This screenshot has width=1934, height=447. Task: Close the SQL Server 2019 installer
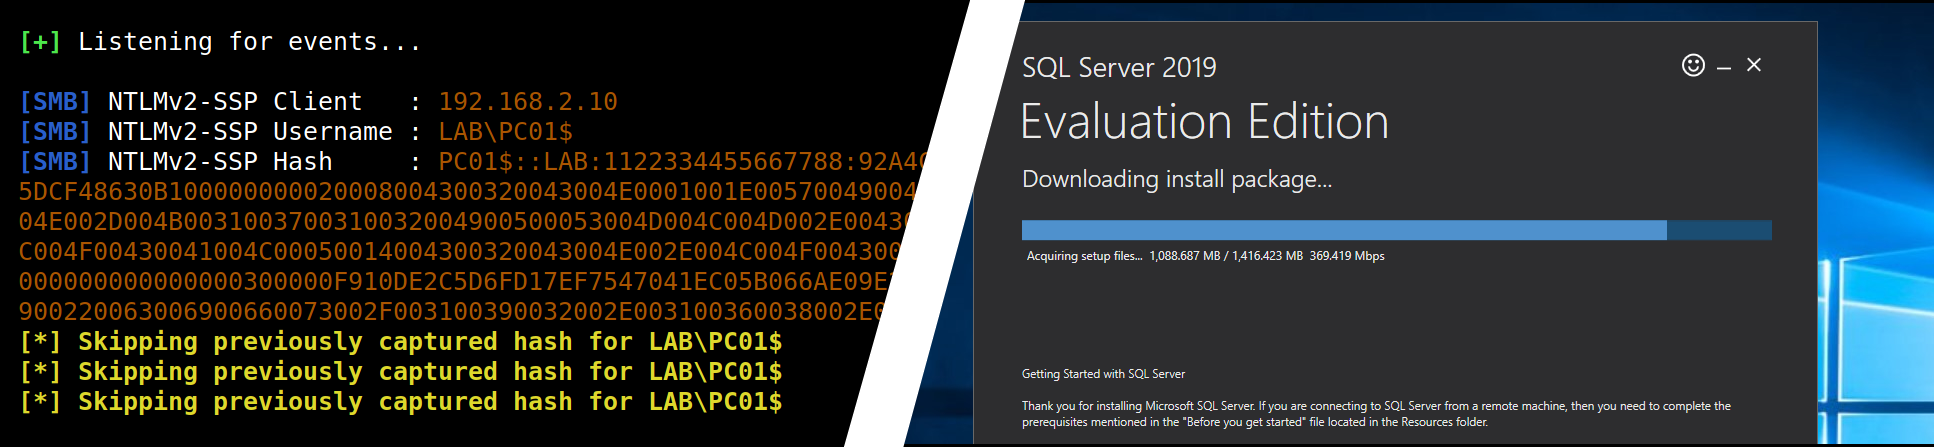1754,65
